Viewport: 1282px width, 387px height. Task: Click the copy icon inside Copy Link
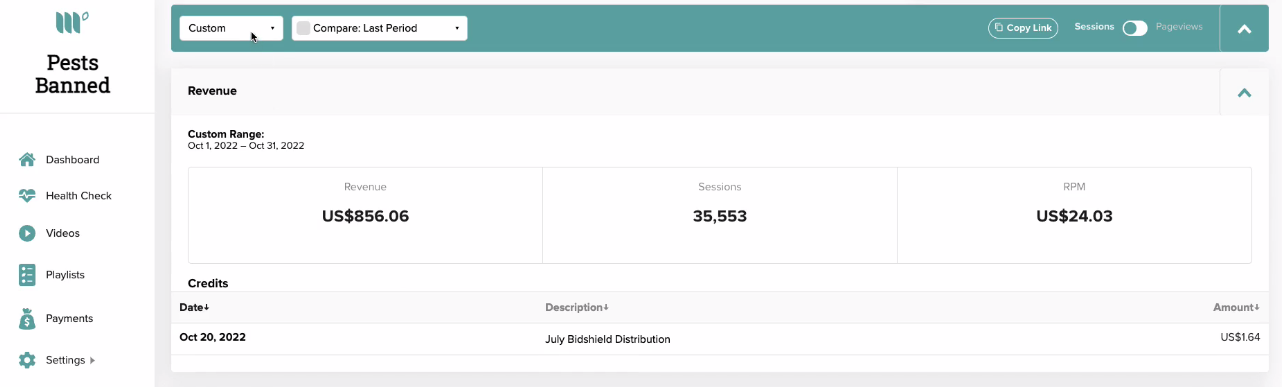point(999,28)
